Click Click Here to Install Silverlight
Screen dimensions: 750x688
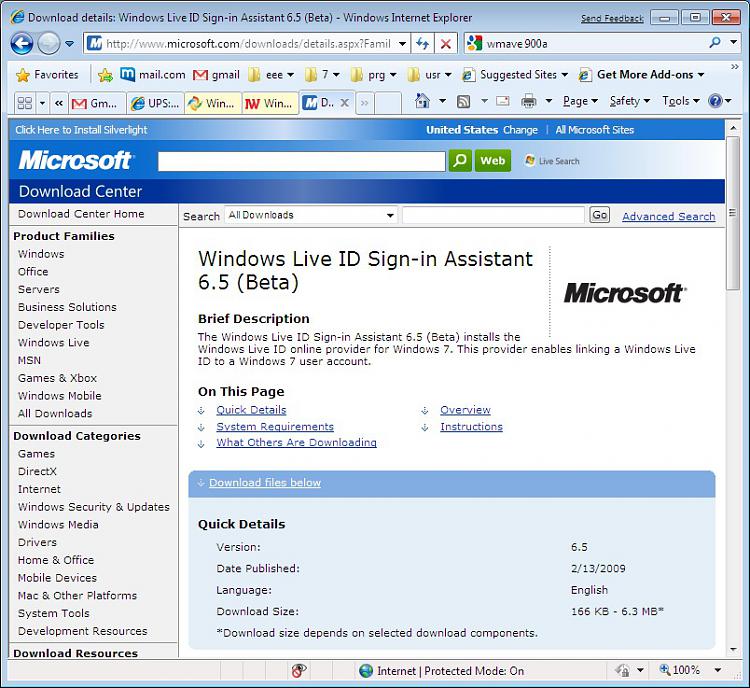coord(81,130)
